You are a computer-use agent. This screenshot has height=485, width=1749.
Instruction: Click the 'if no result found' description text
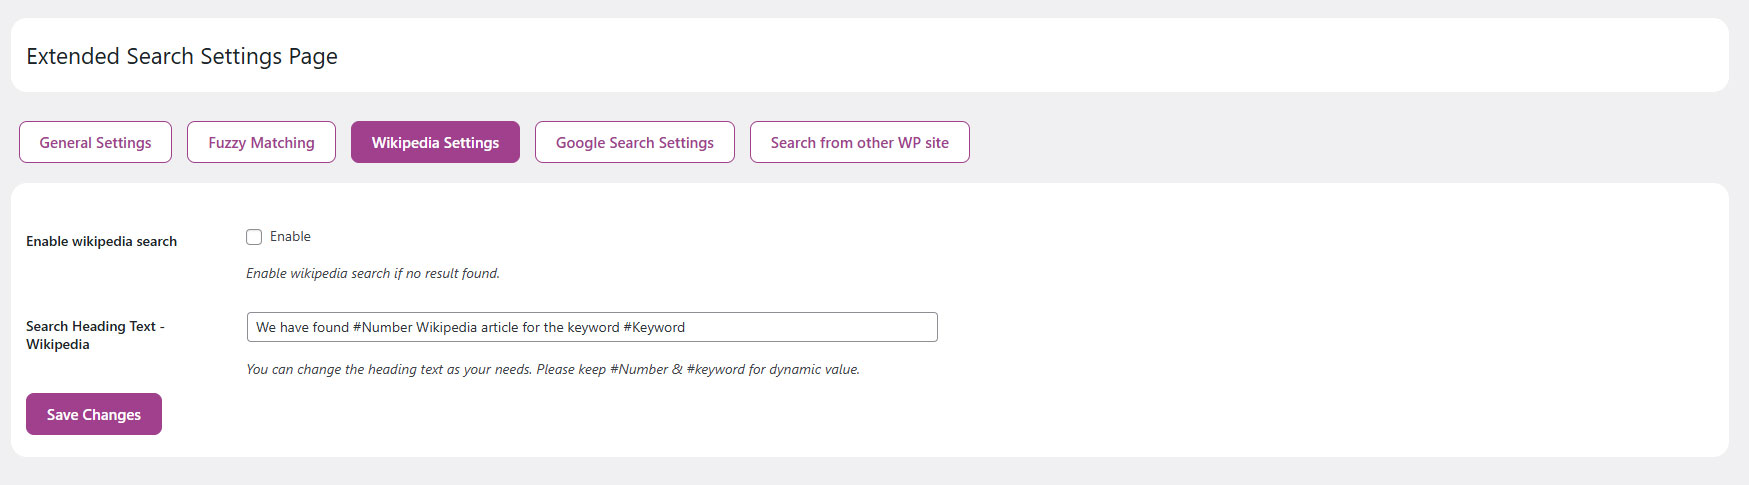tap(372, 273)
